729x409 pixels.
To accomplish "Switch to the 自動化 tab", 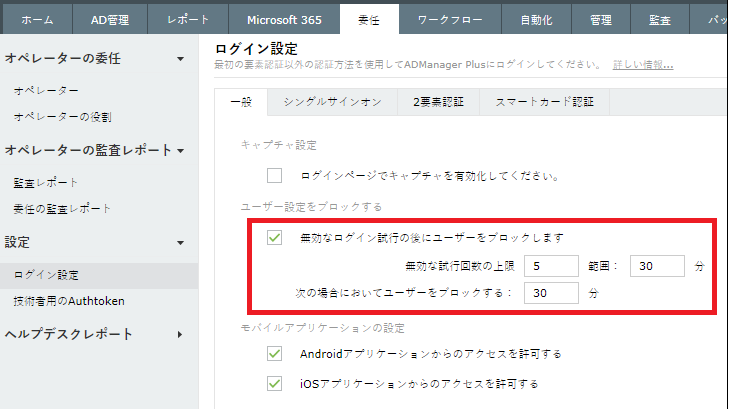I will coord(536,20).
